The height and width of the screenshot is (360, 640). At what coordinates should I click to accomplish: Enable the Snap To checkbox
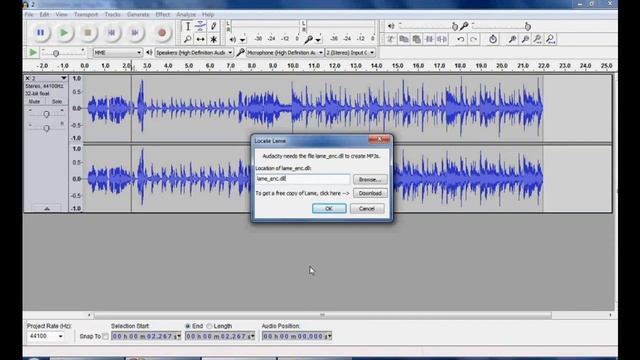[x=105, y=336]
